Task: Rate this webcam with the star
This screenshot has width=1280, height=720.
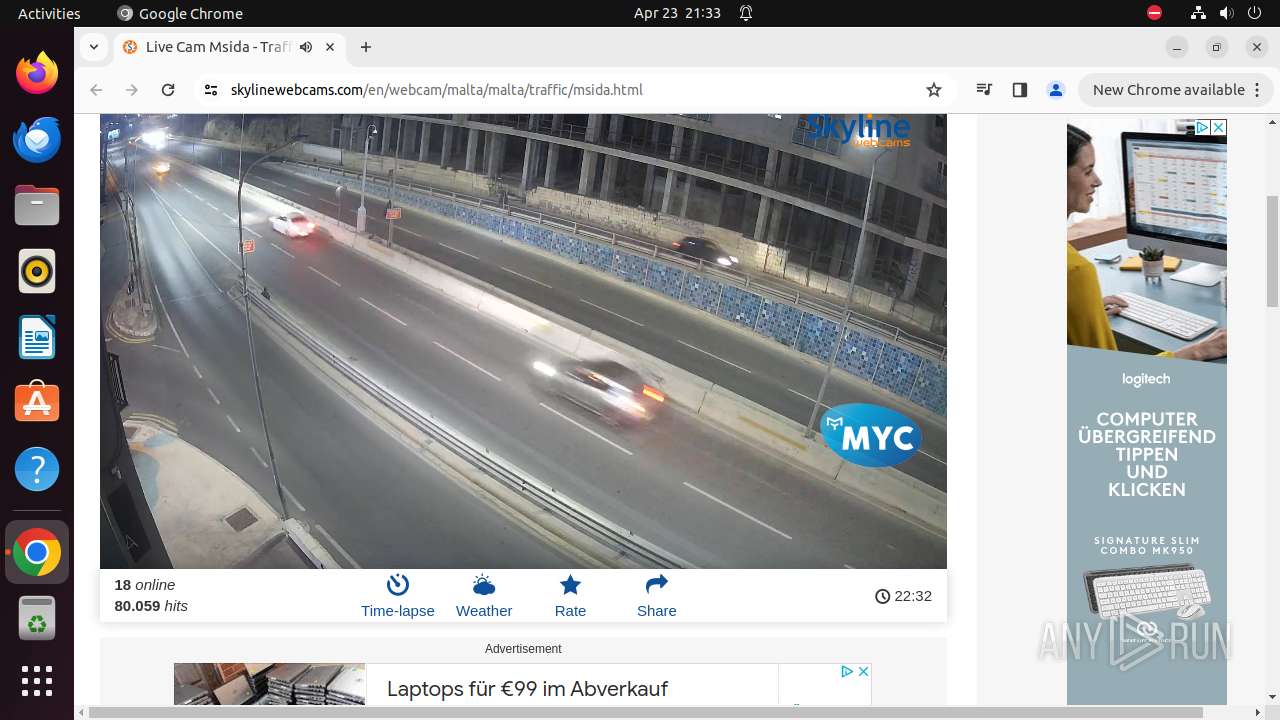Action: [570, 596]
